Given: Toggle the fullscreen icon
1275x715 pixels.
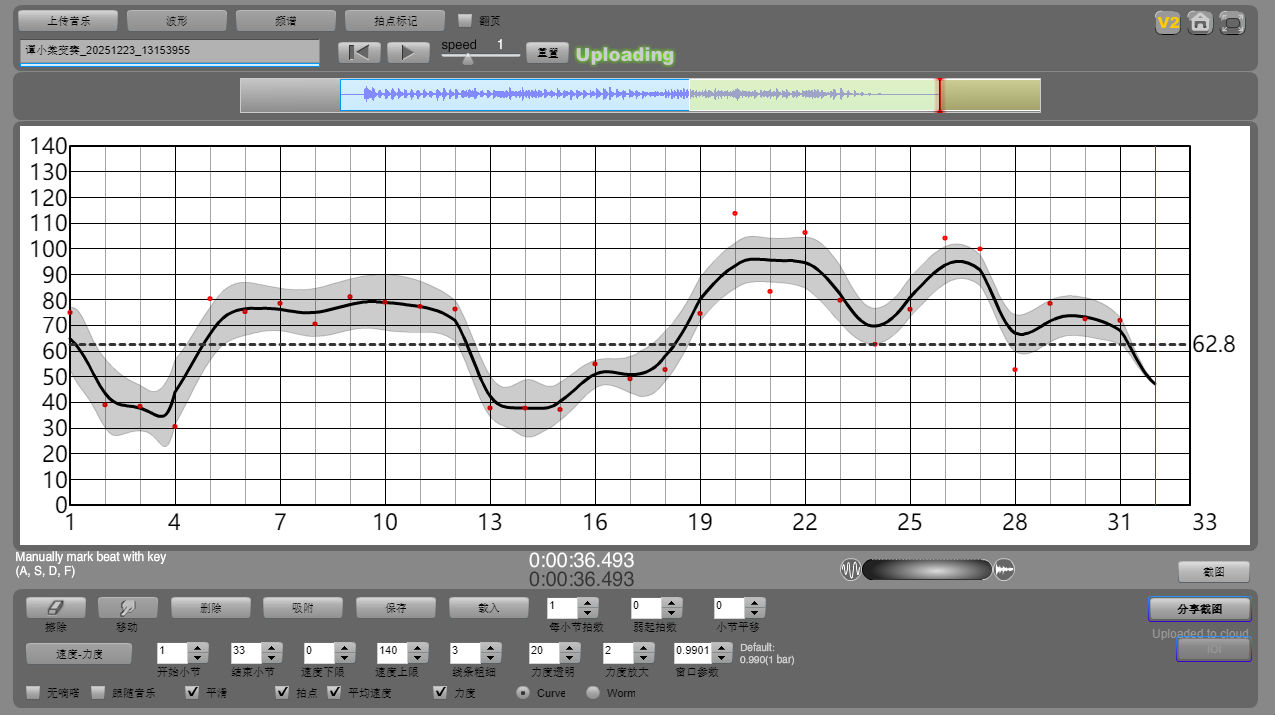Looking at the screenshot, I should click(x=1233, y=23).
